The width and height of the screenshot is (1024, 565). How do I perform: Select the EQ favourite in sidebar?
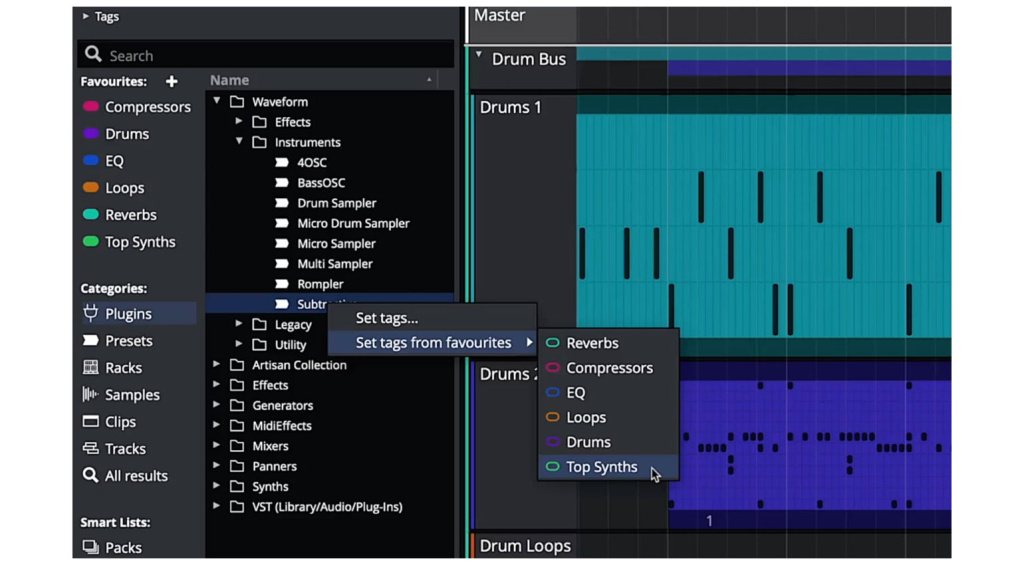click(x=103, y=161)
